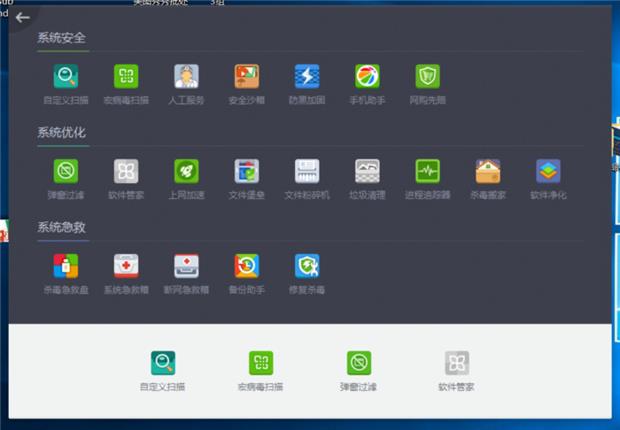620x430 pixels.
Task: Open the 防黑加固 tool
Action: tap(307, 77)
